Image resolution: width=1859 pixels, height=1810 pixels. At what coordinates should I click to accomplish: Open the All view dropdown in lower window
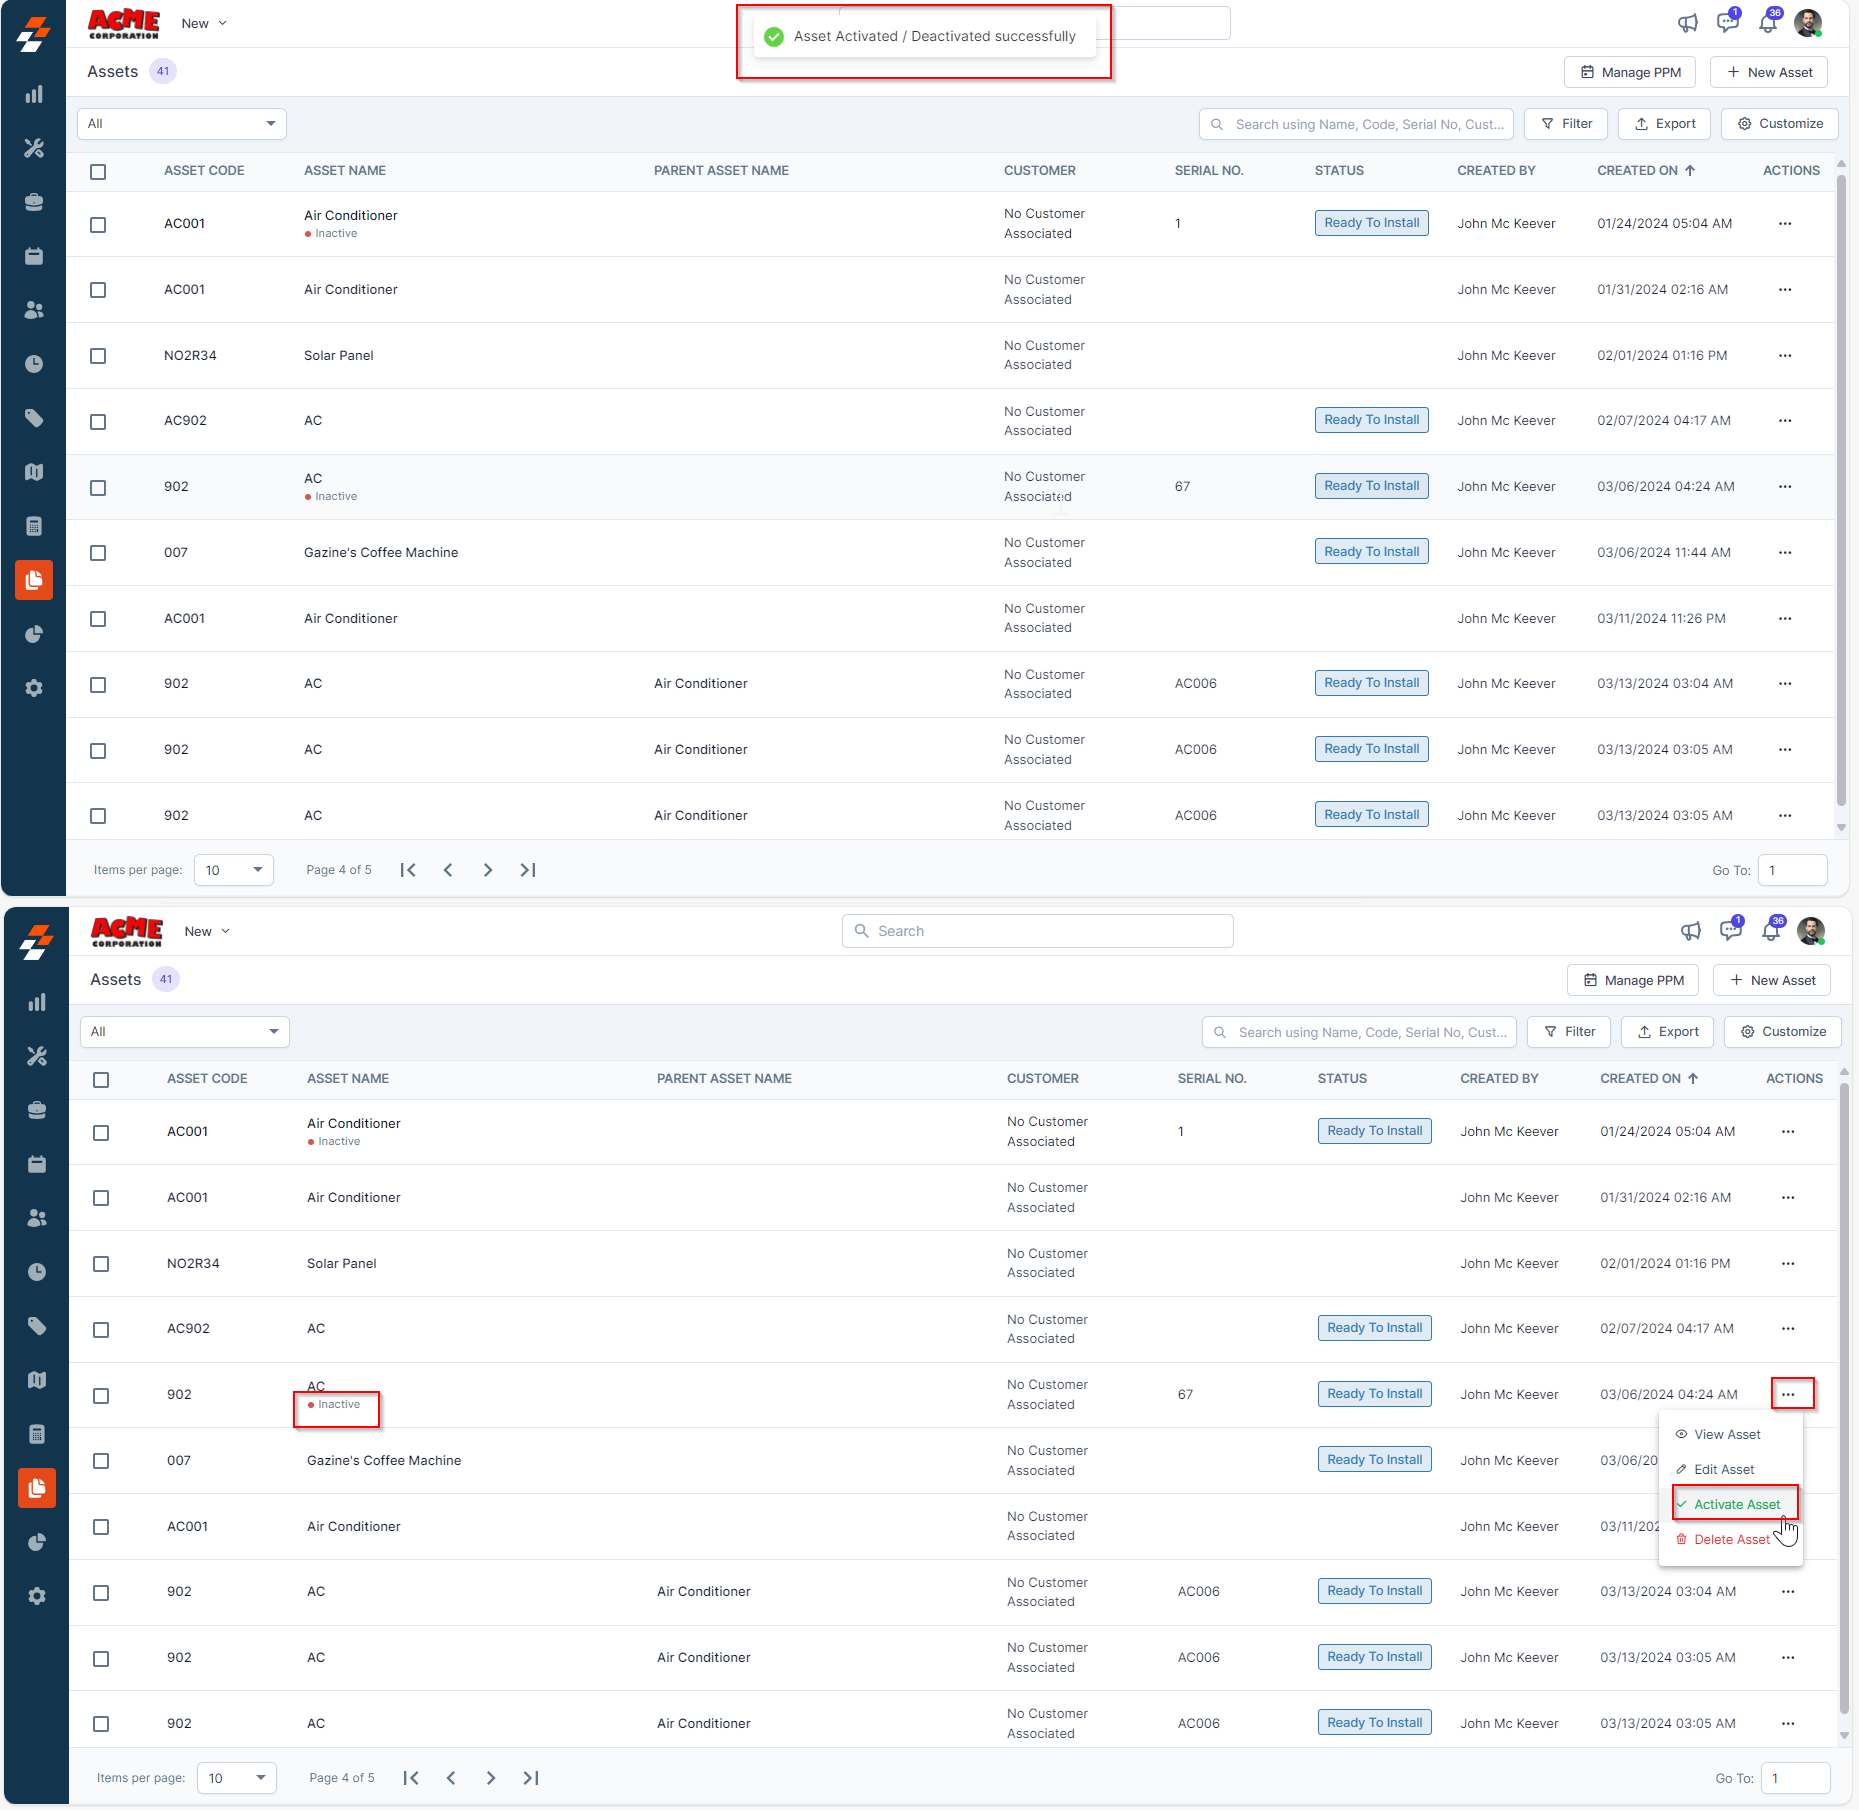click(185, 1032)
